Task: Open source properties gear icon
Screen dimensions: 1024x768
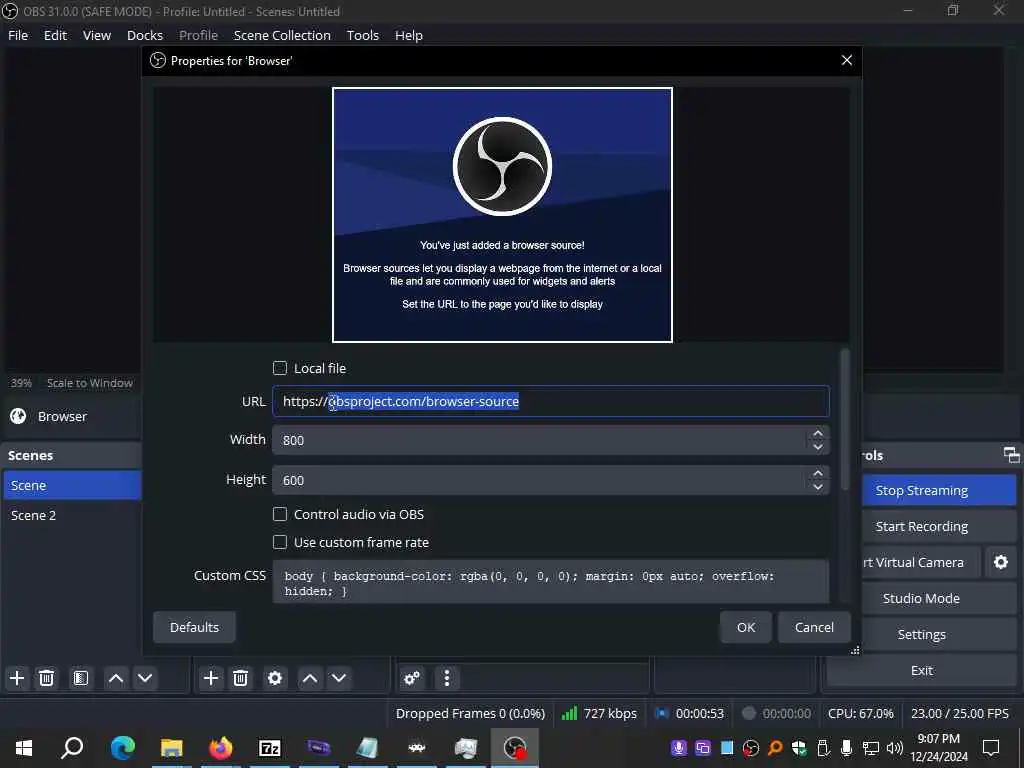Action: tap(275, 678)
